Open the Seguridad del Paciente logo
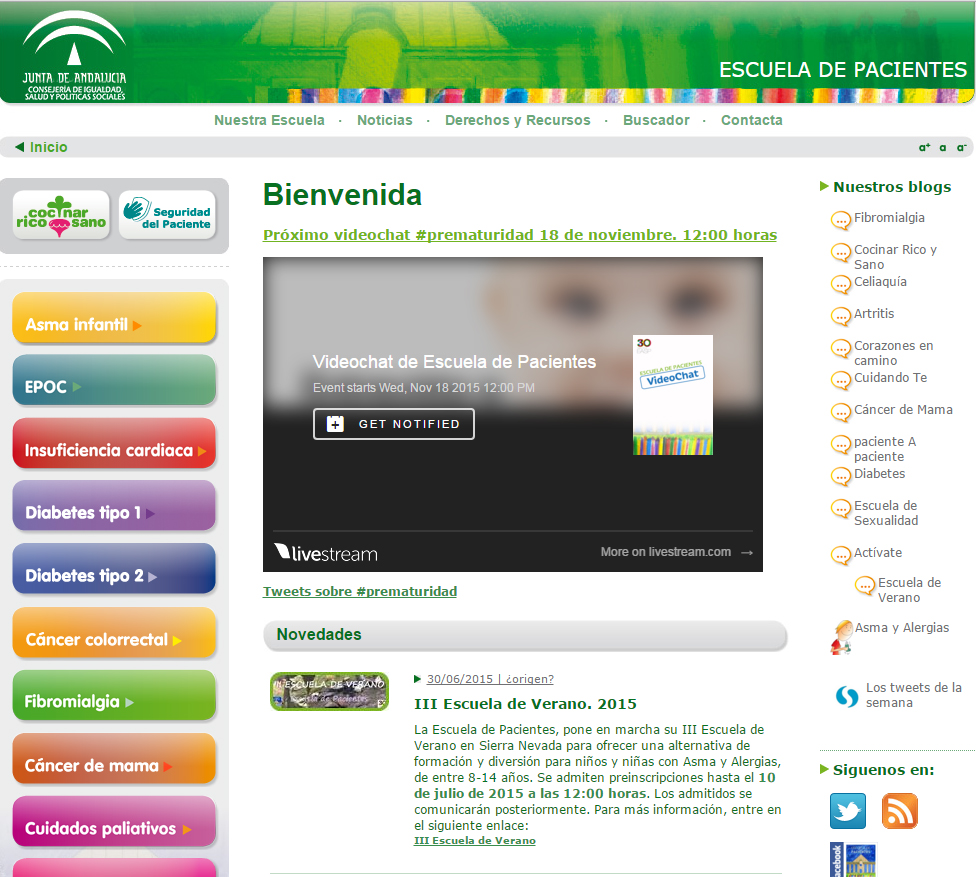The height and width of the screenshot is (877, 976). [167, 215]
